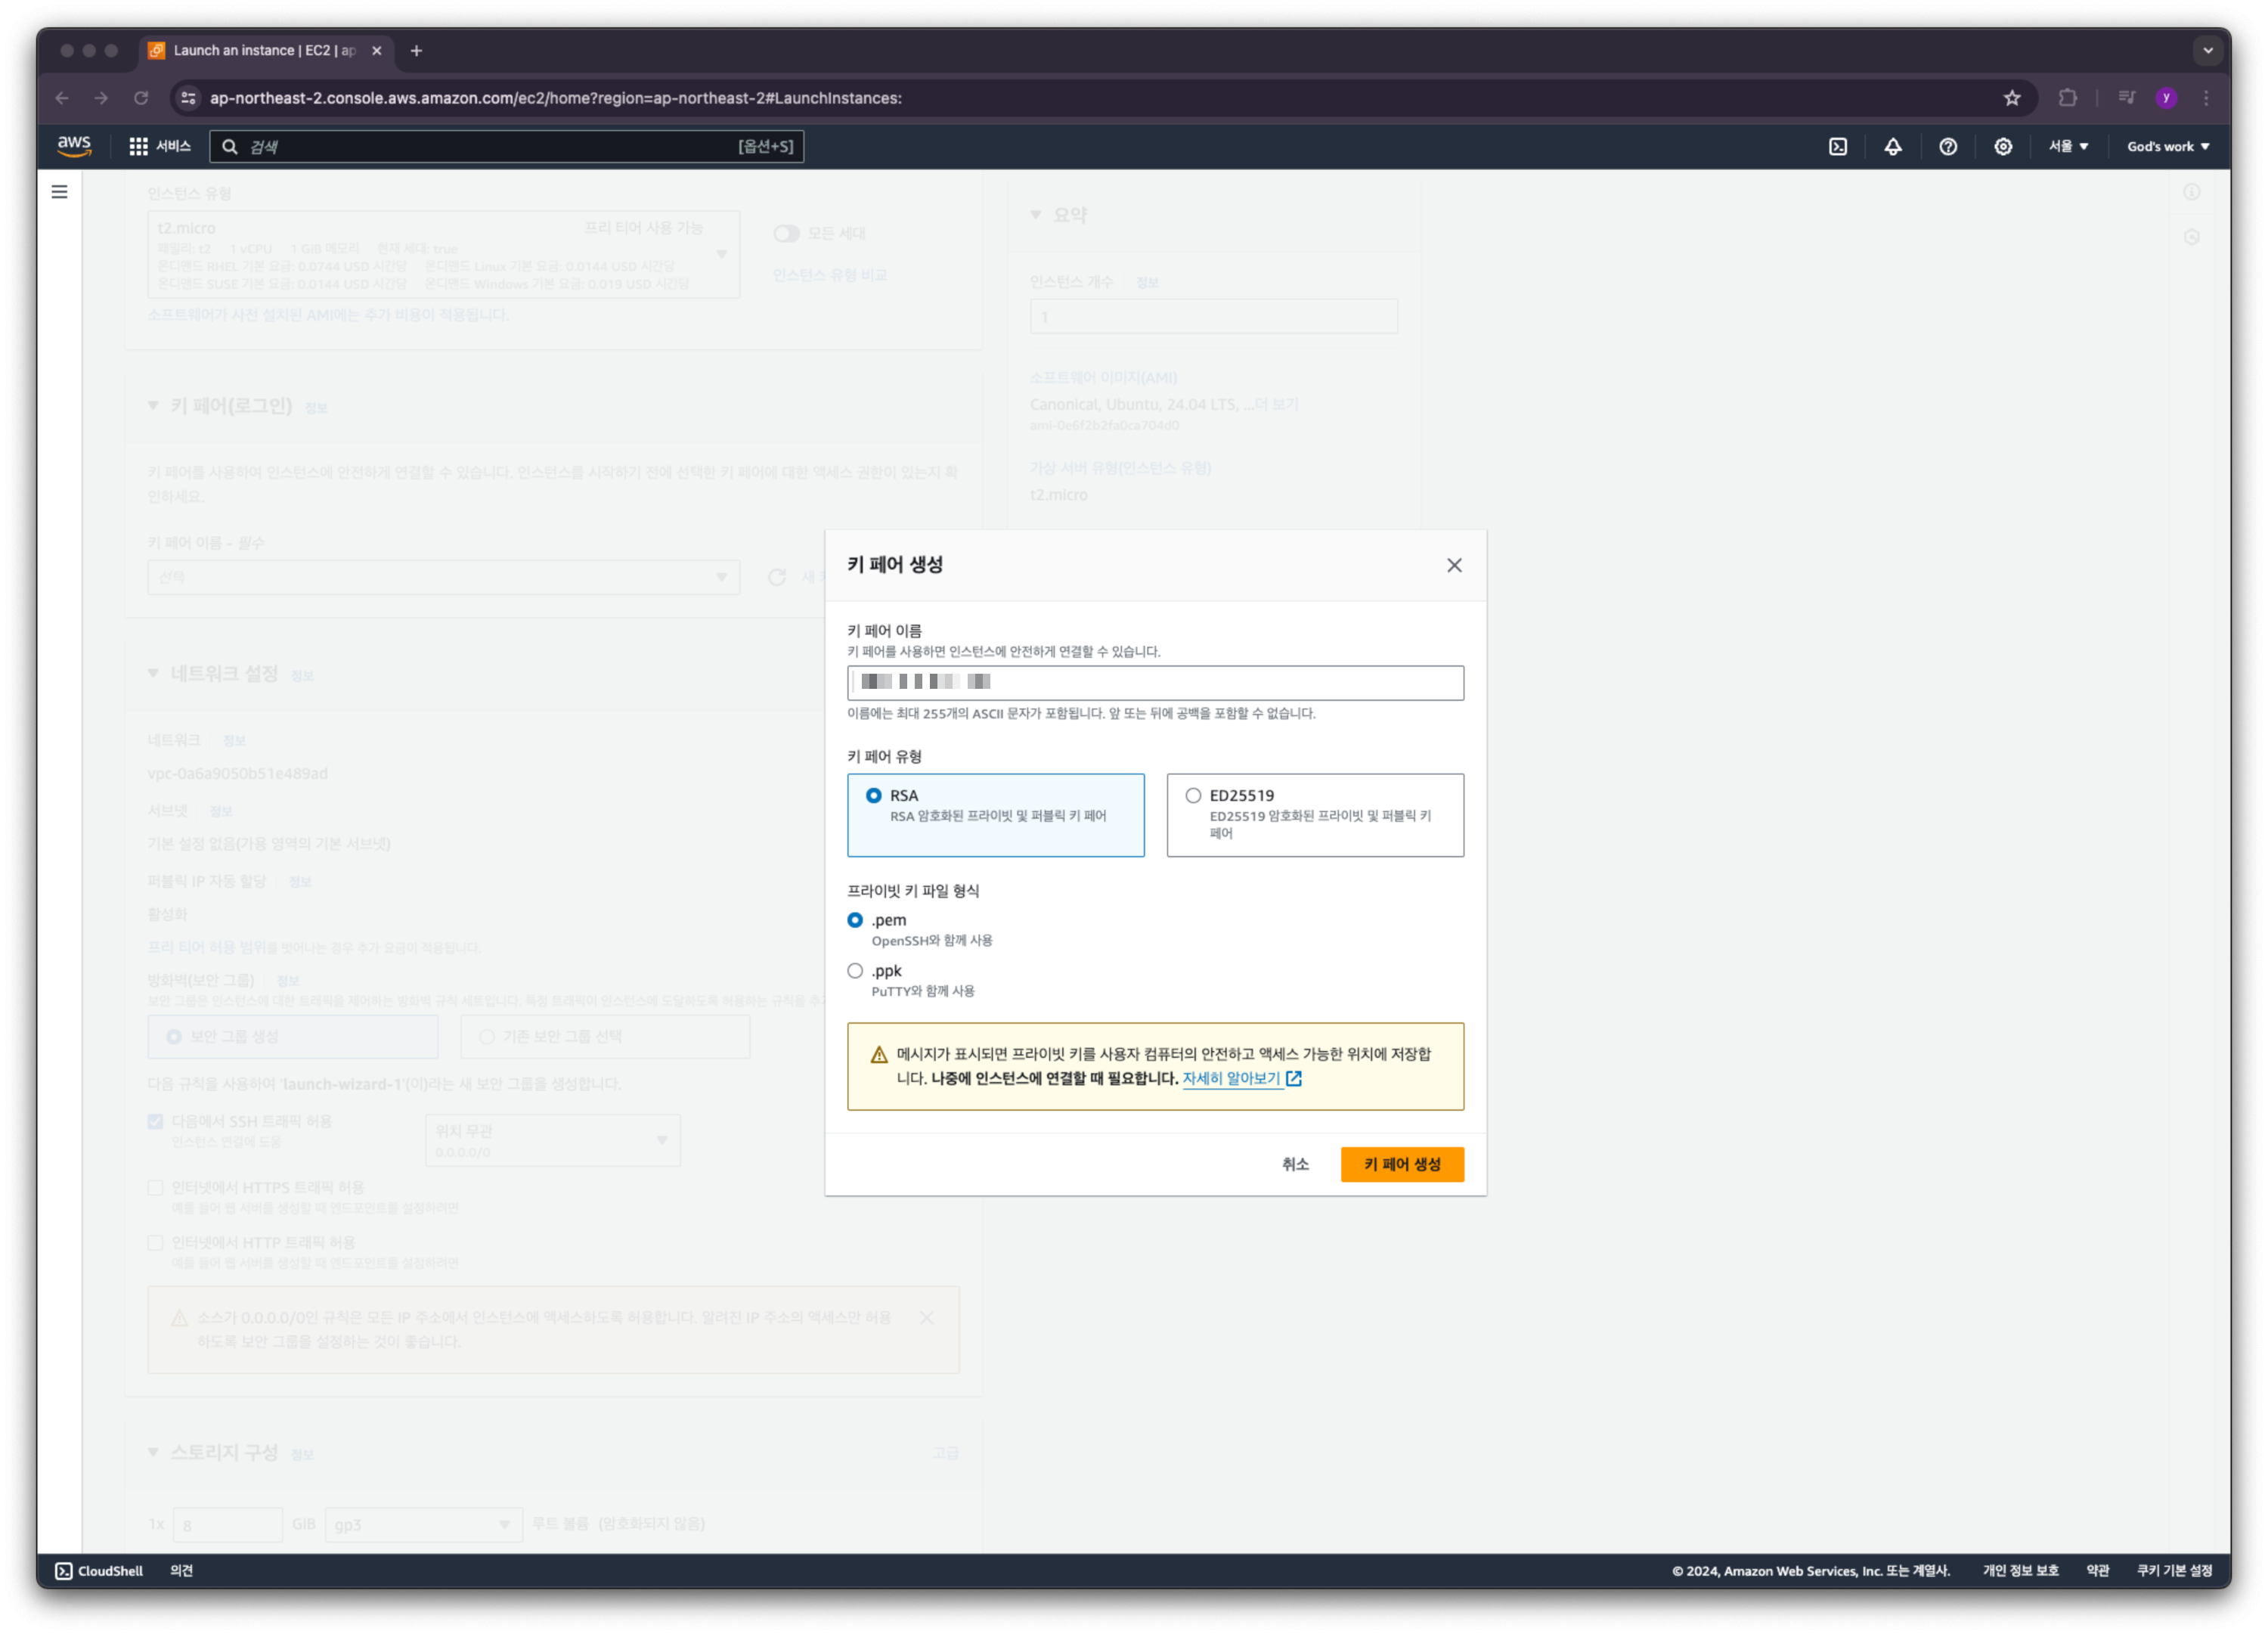Open the browser media control icon

(x=2127, y=98)
